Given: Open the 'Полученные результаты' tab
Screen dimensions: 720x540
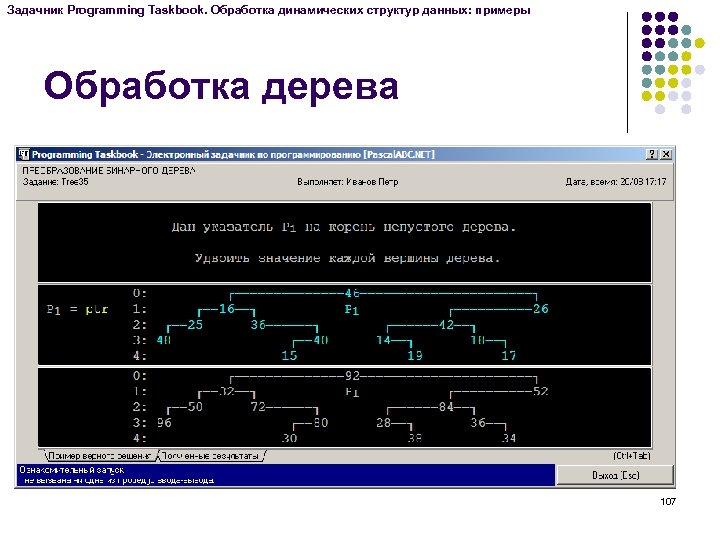Looking at the screenshot, I should 212,456.
